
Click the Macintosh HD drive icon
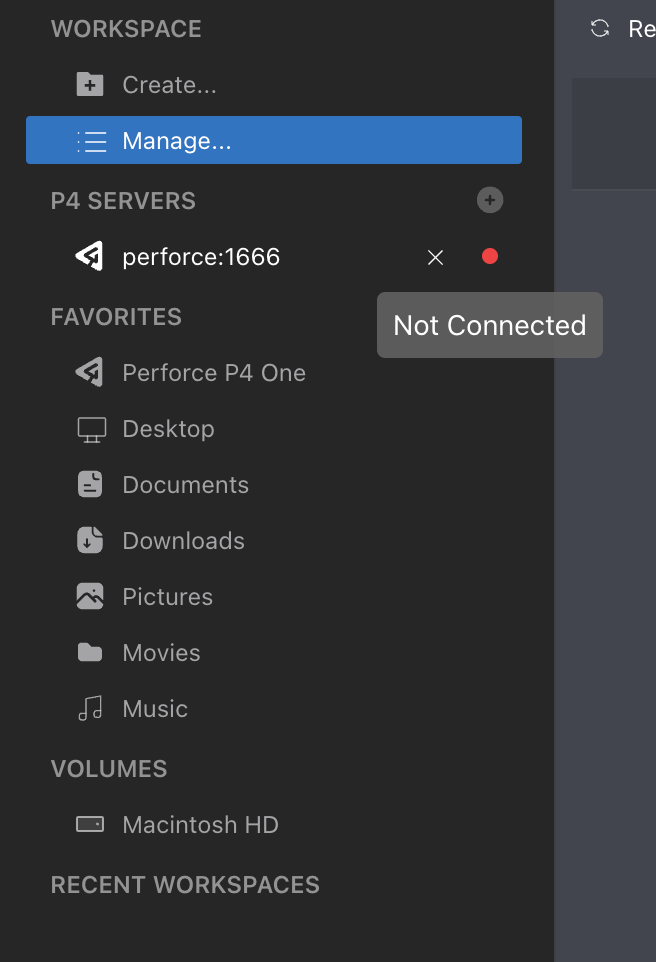[x=90, y=824]
